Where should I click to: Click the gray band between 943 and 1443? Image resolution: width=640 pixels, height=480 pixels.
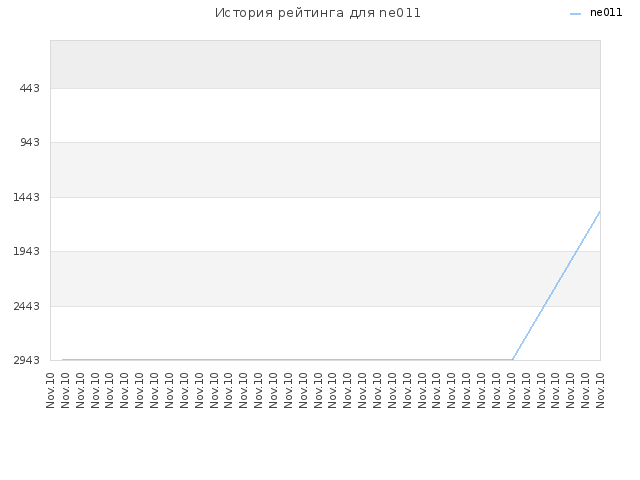click(x=325, y=169)
